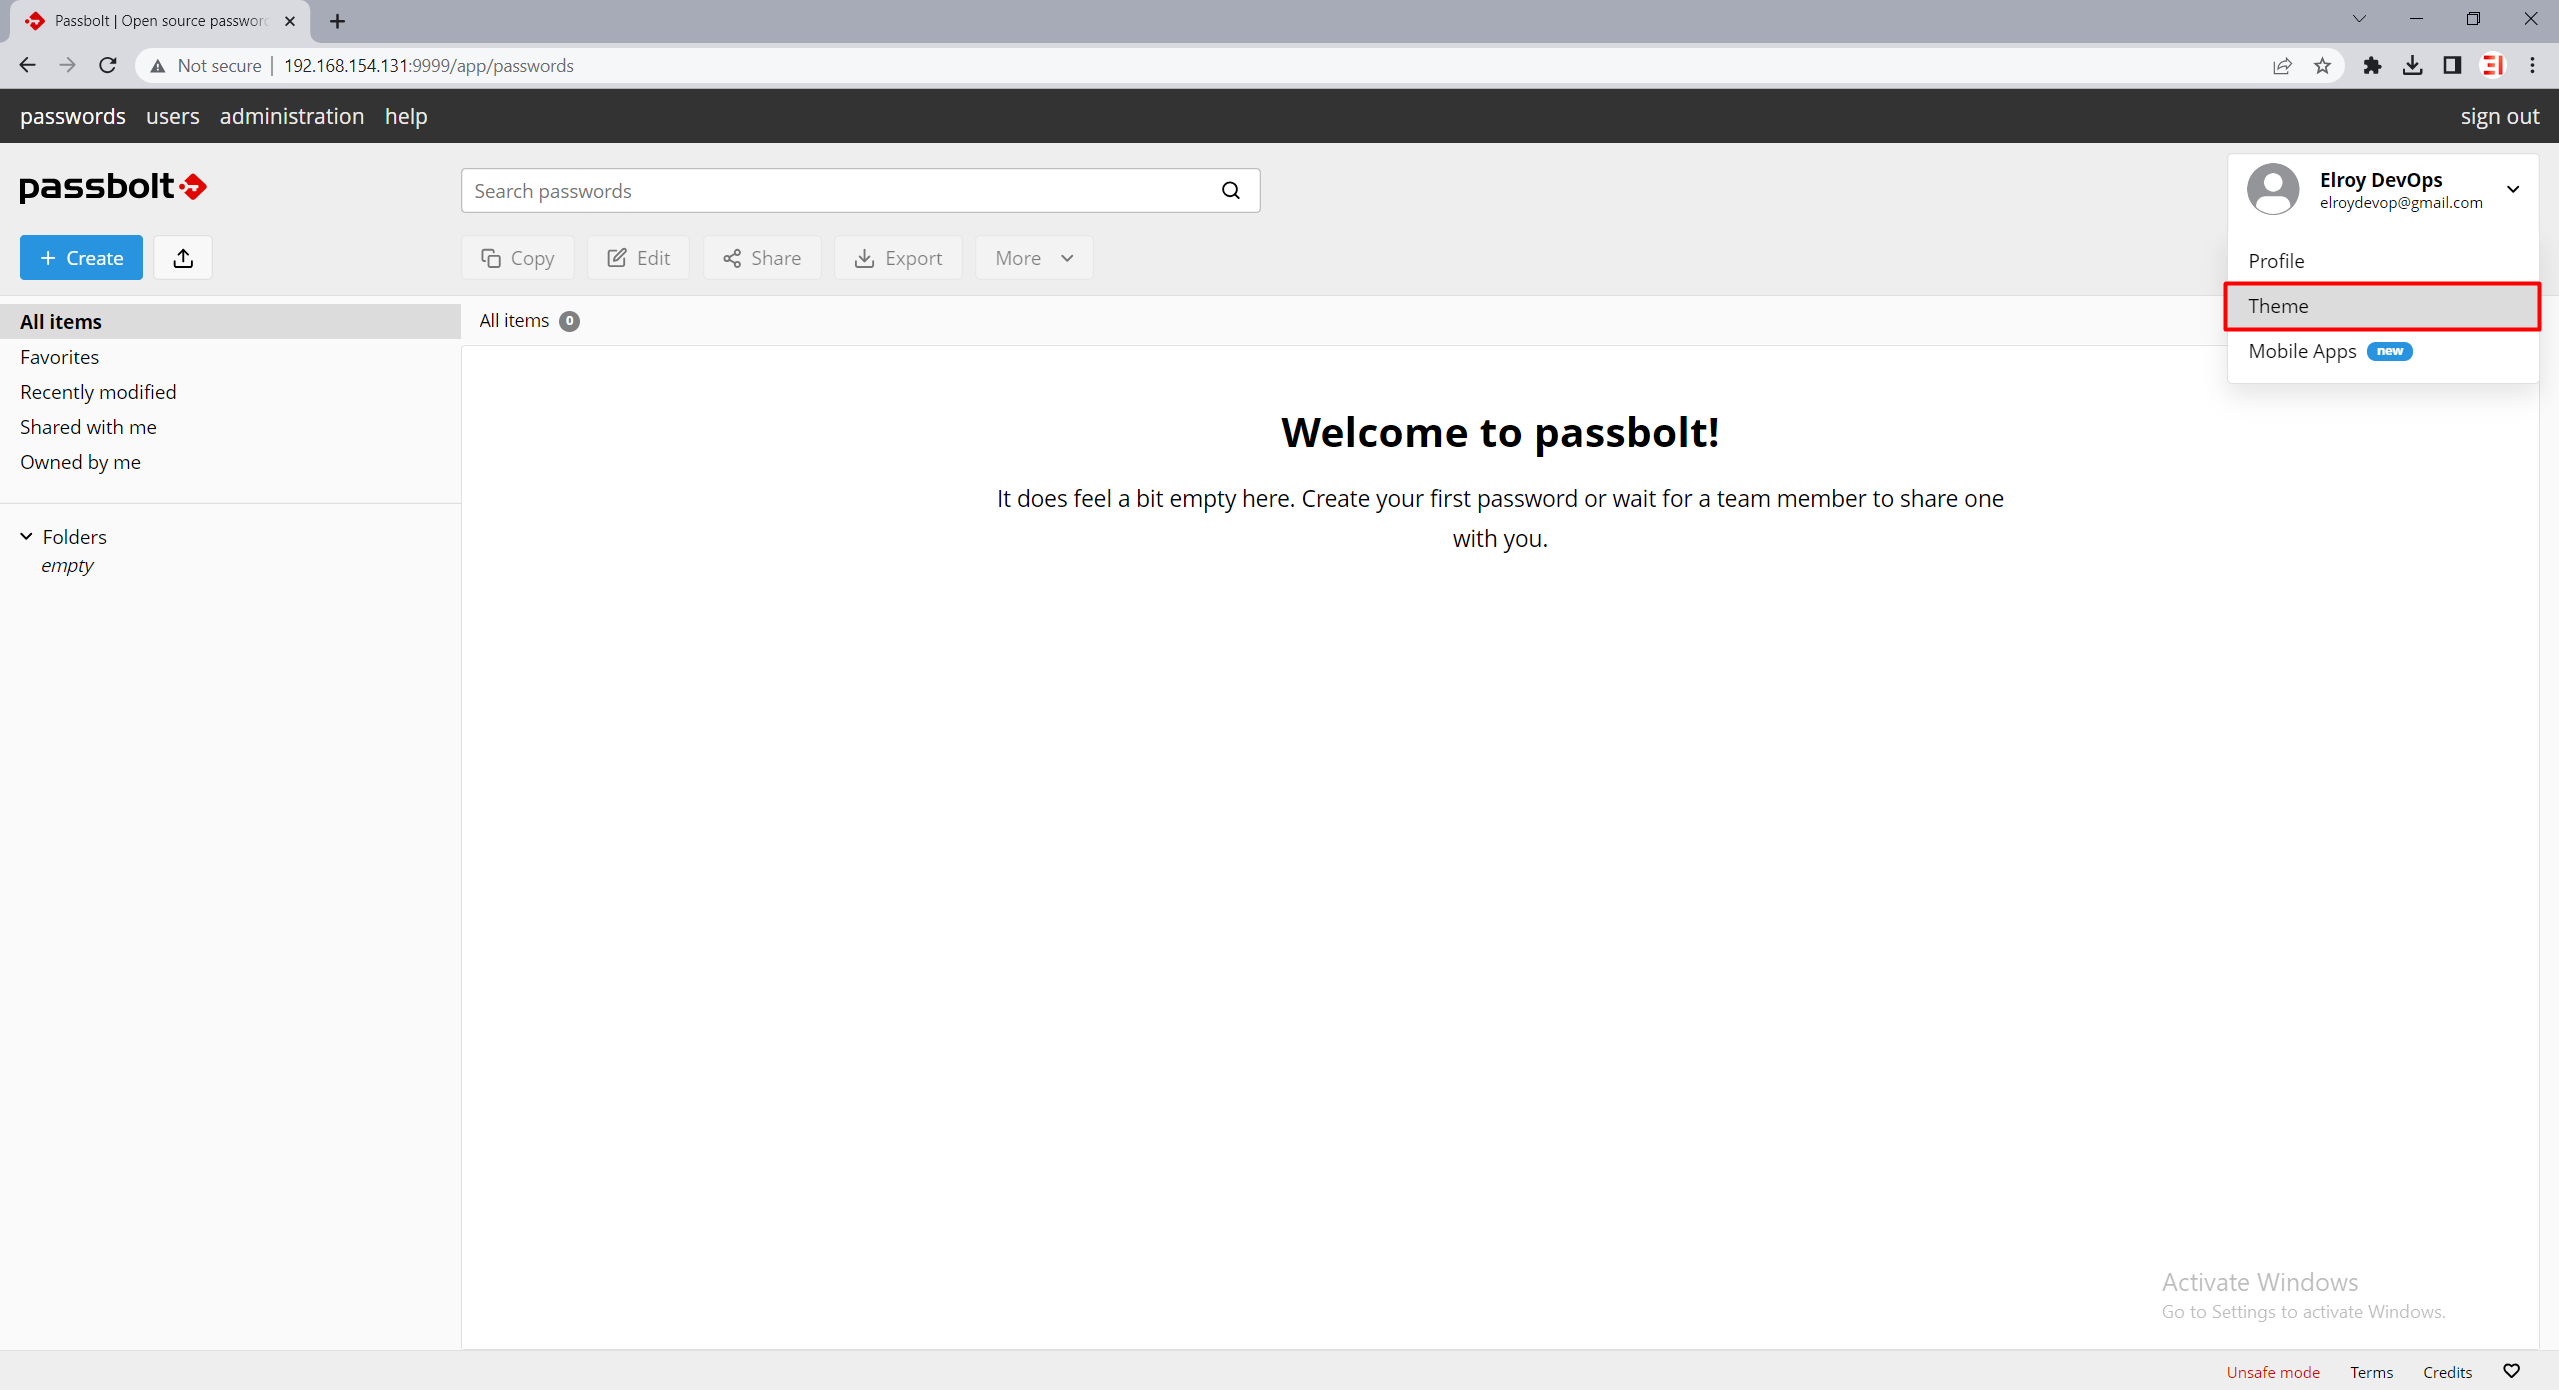2559x1390 pixels.
Task: Open the browser extensions puzzle icon
Action: coord(2372,66)
